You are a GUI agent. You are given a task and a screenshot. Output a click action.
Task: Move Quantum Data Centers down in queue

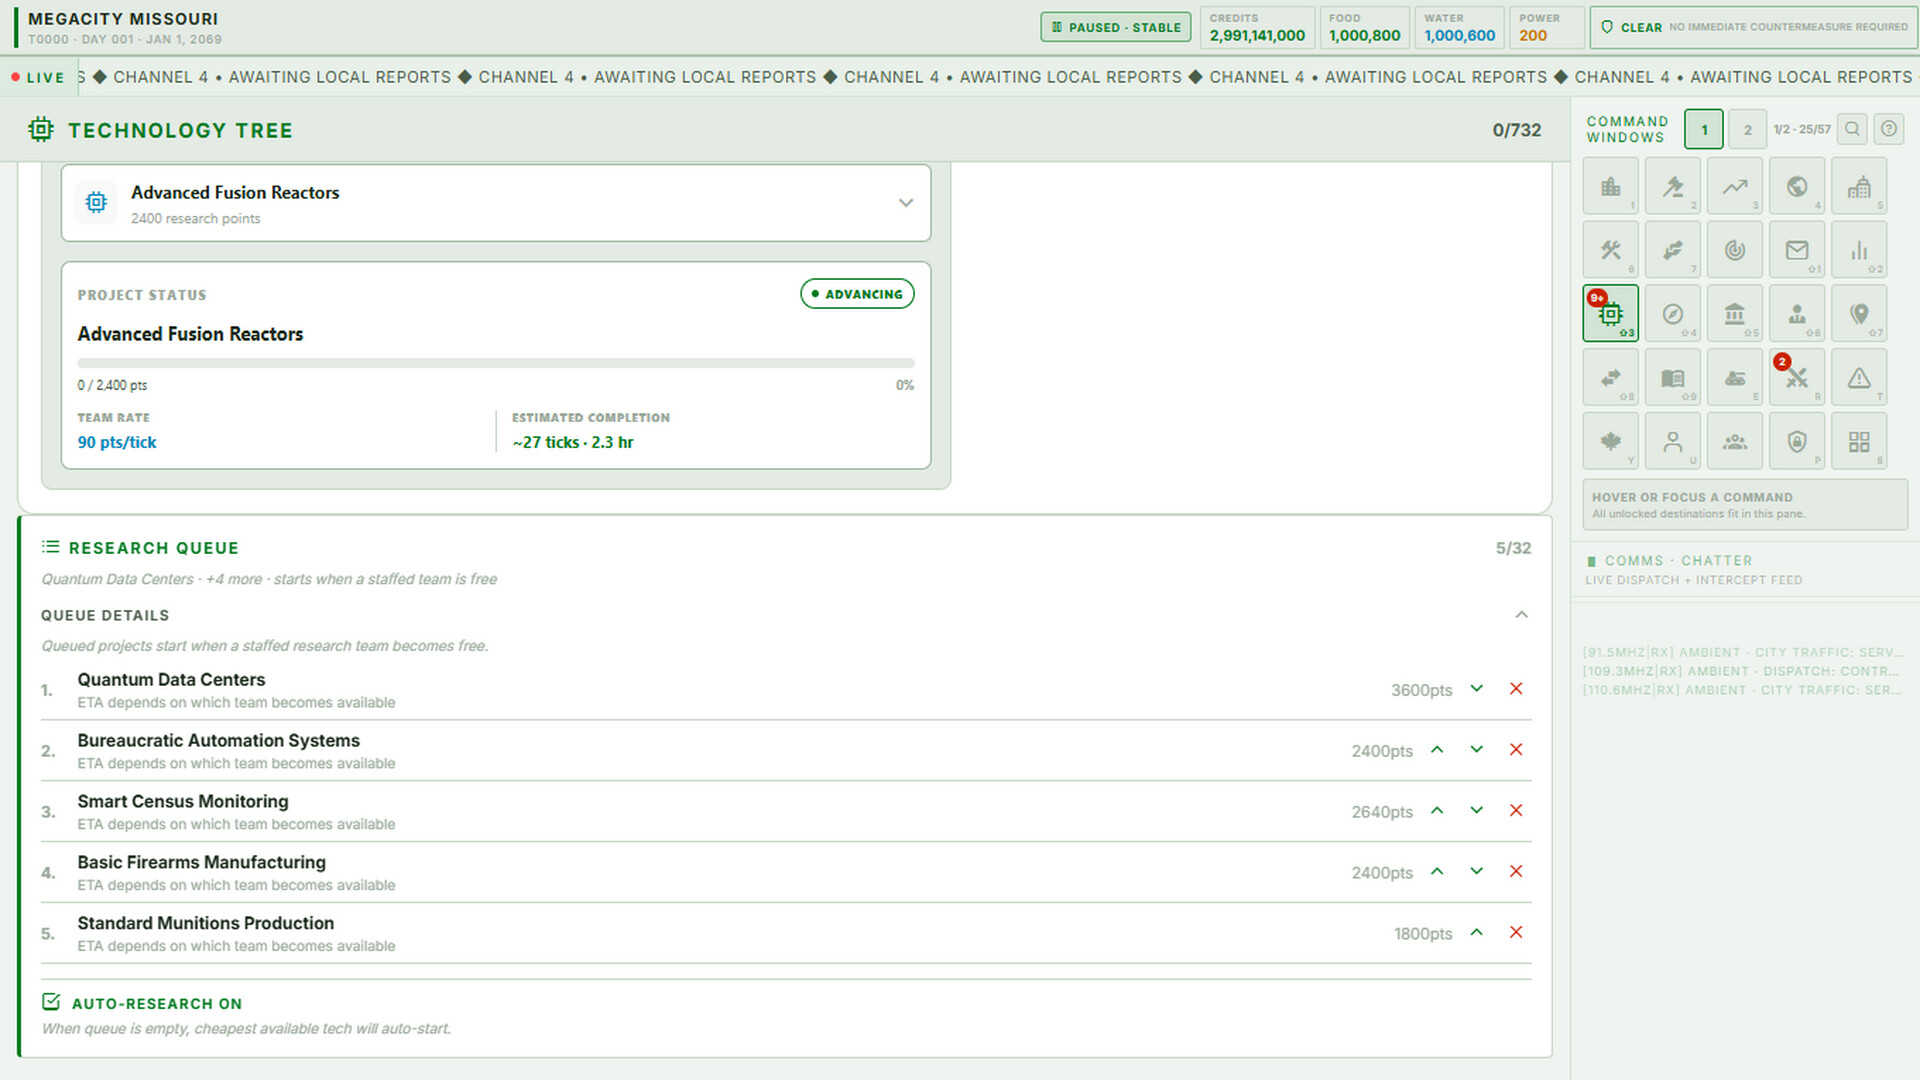(1477, 689)
